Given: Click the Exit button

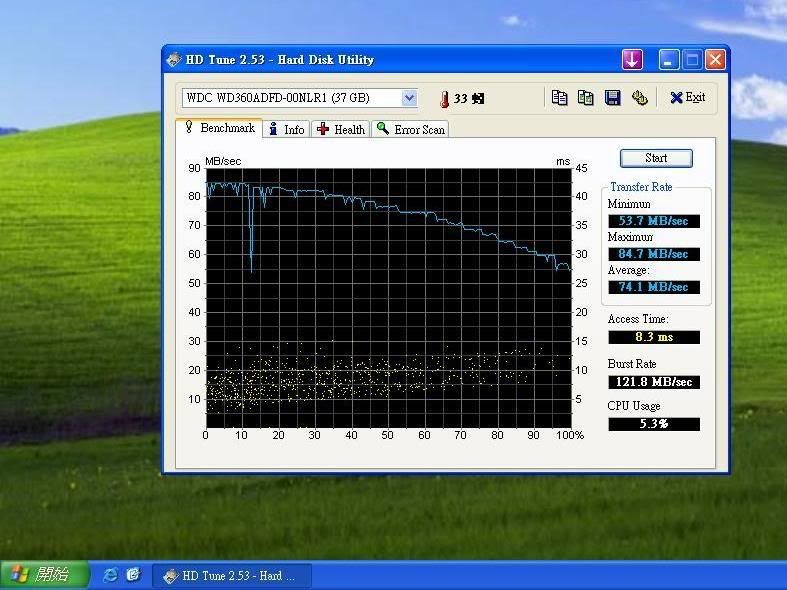Looking at the screenshot, I should (688, 97).
